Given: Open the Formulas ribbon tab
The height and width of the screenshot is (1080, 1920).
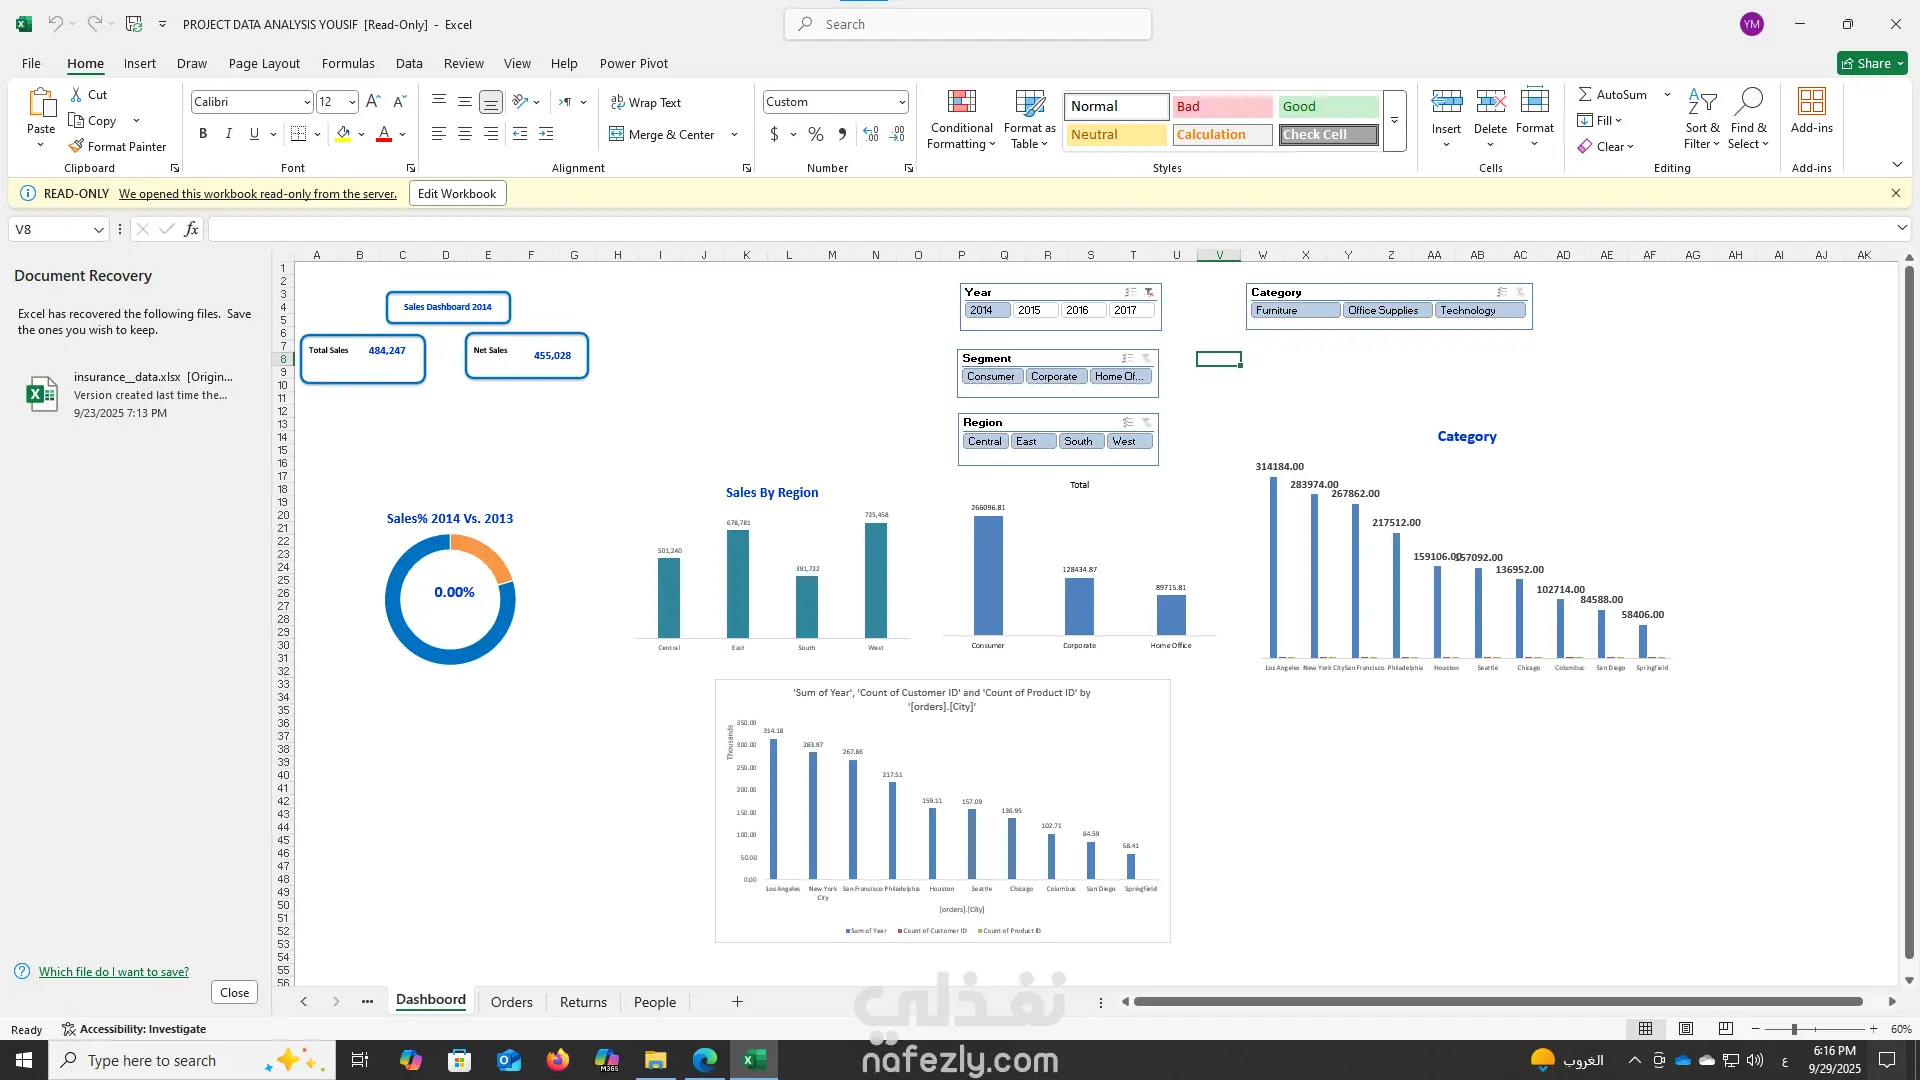Looking at the screenshot, I should click(348, 63).
